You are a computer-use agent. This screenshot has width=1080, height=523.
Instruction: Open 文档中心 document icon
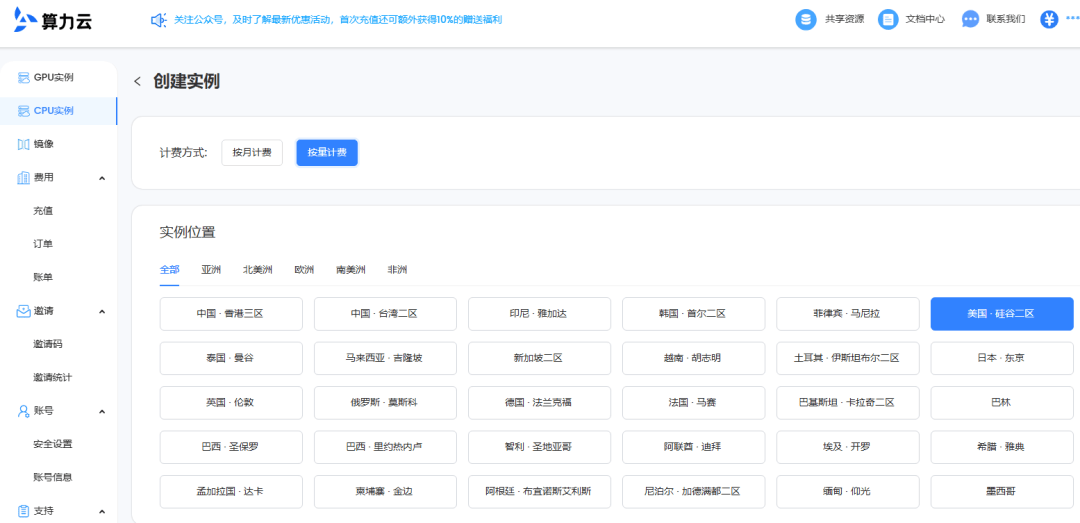[x=888, y=19]
